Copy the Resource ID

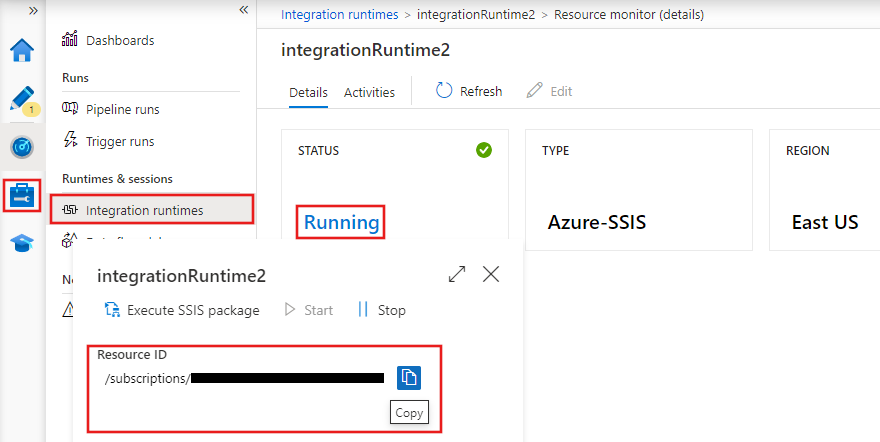pyautogui.click(x=409, y=377)
